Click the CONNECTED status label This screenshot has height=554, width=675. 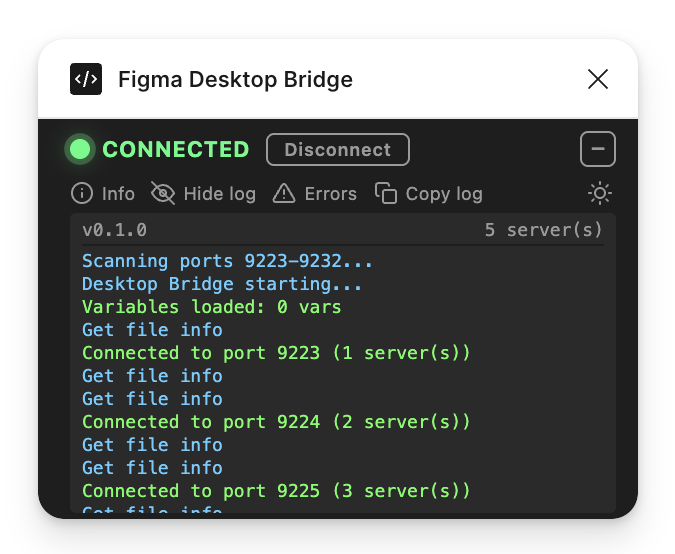[176, 149]
